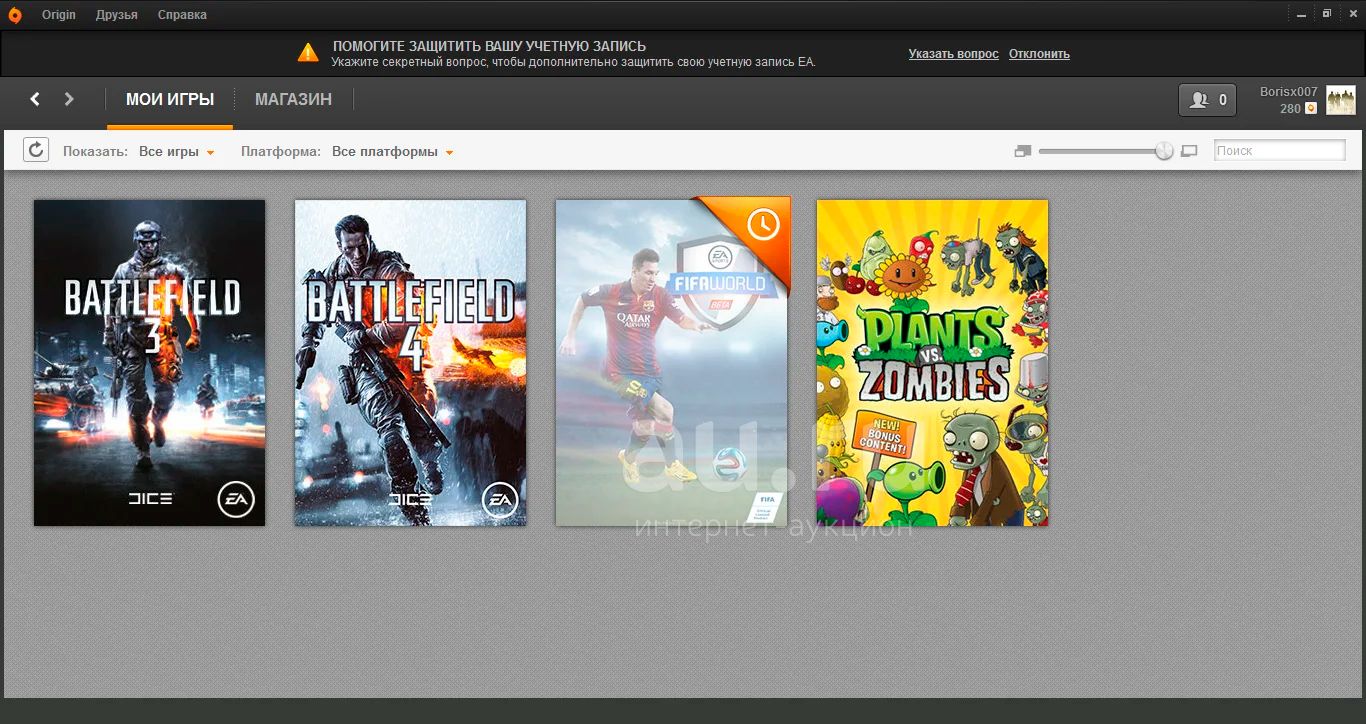Select the Battlefield 4 game tile
The height and width of the screenshot is (724, 1366).
(411, 363)
